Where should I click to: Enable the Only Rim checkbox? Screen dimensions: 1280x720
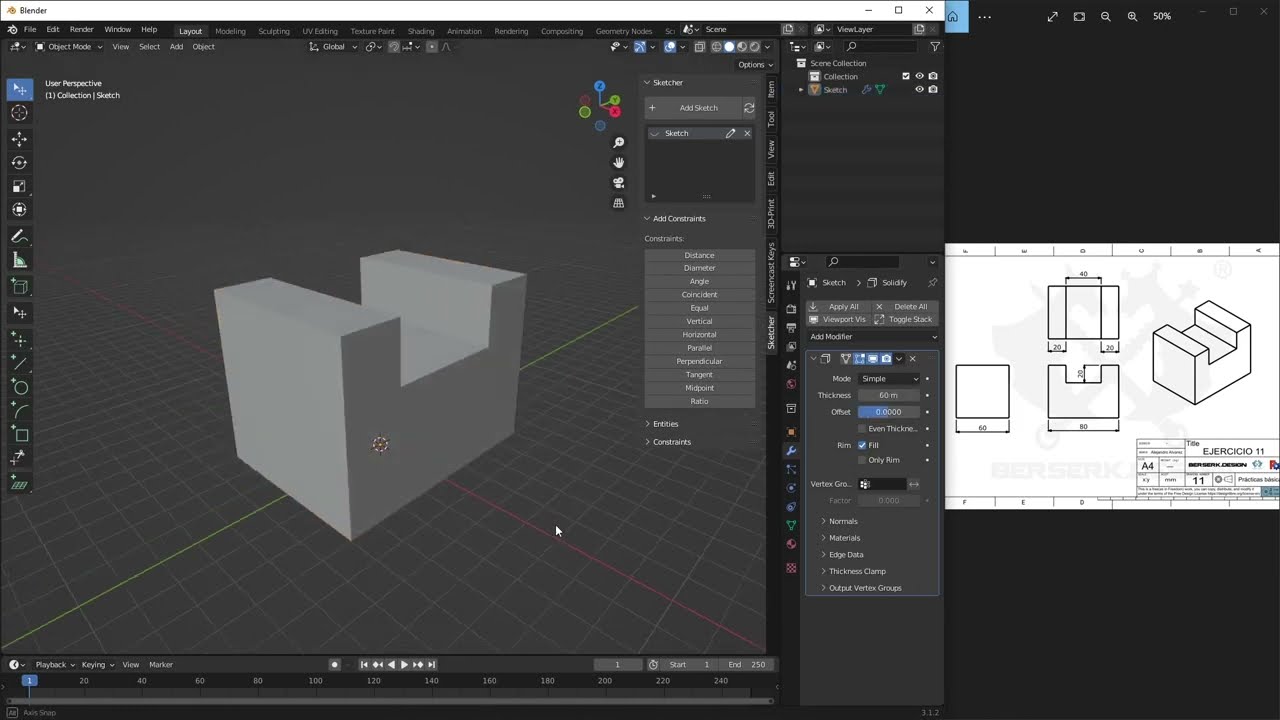click(x=862, y=460)
